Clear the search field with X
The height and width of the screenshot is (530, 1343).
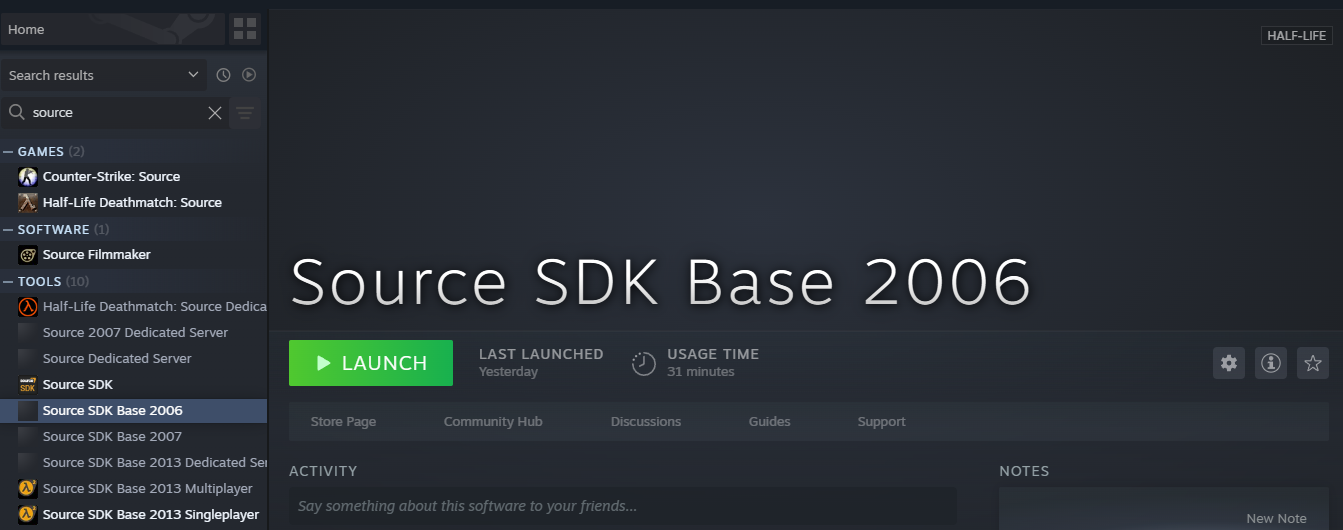(215, 113)
